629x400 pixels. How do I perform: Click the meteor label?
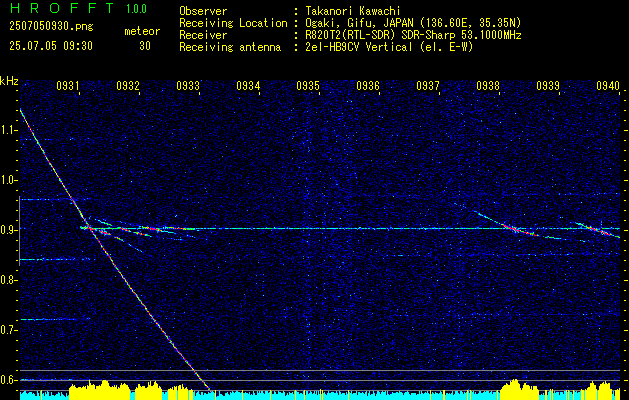(x=142, y=31)
